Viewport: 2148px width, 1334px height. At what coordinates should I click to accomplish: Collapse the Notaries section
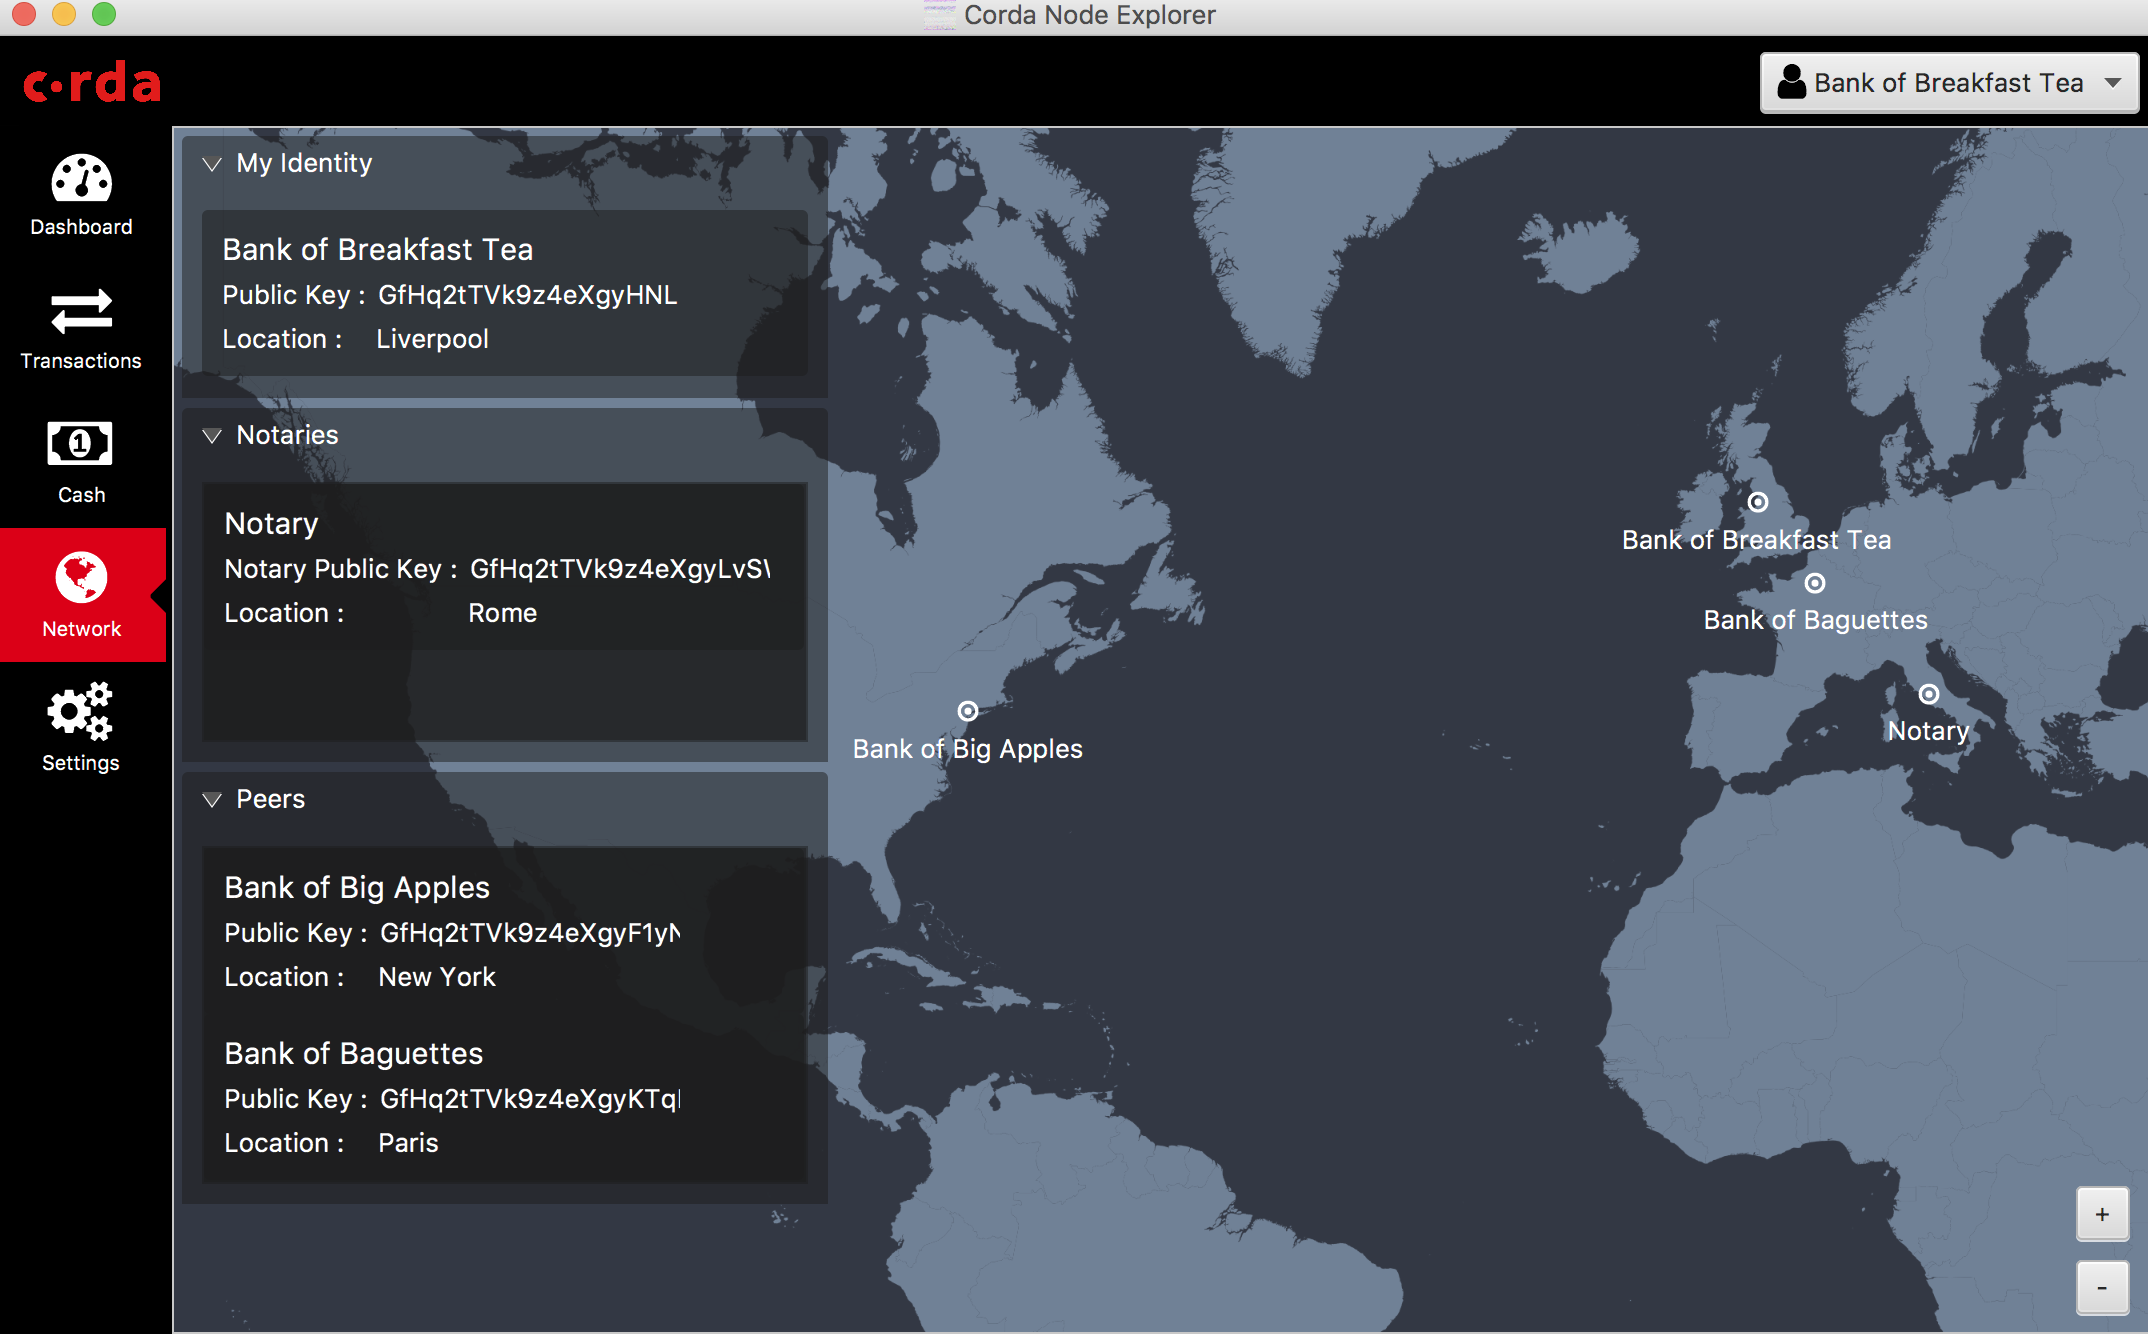click(x=211, y=436)
